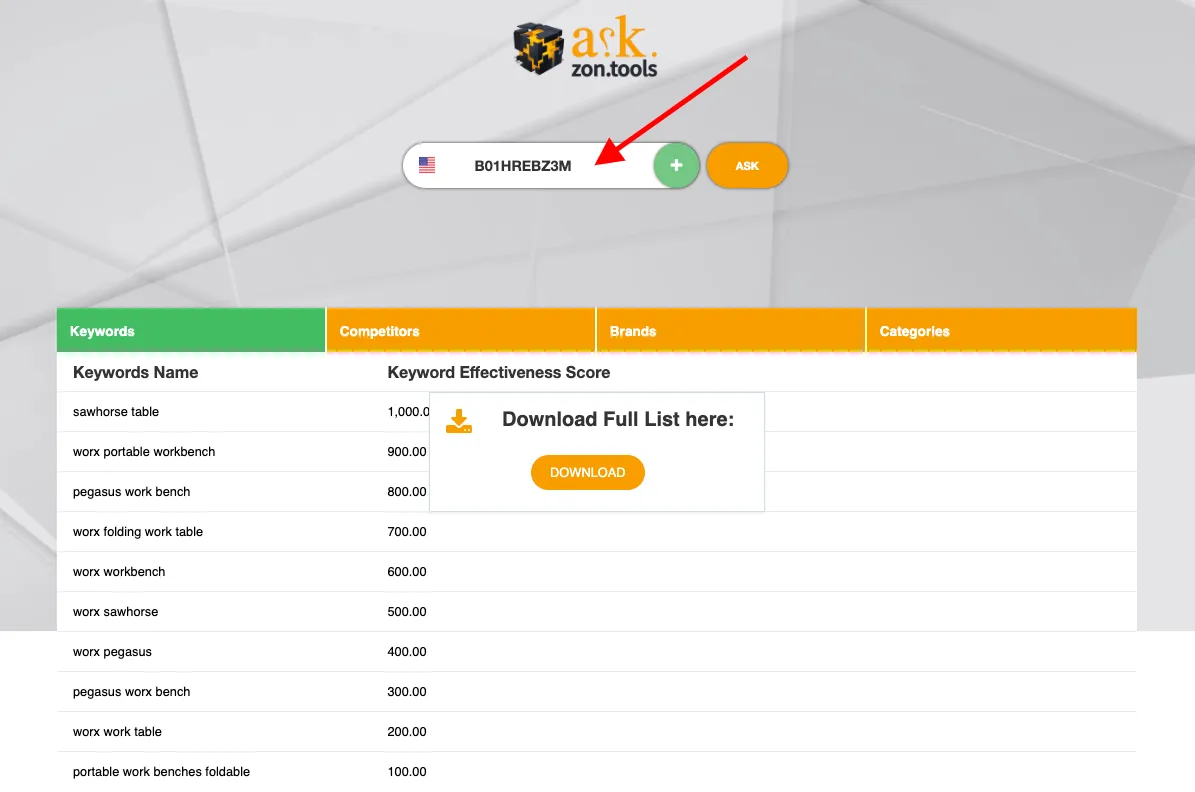Click the orange download arrow icon
Screen dimensions: 1195x792
[459, 421]
